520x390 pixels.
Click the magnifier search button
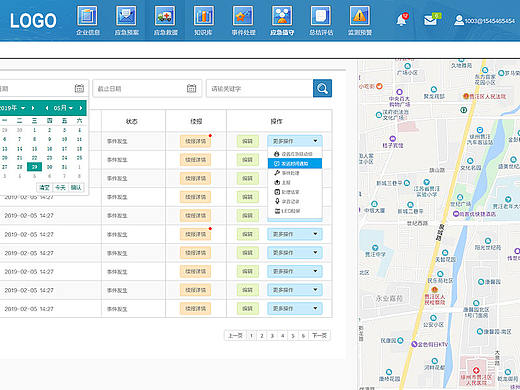pos(322,88)
